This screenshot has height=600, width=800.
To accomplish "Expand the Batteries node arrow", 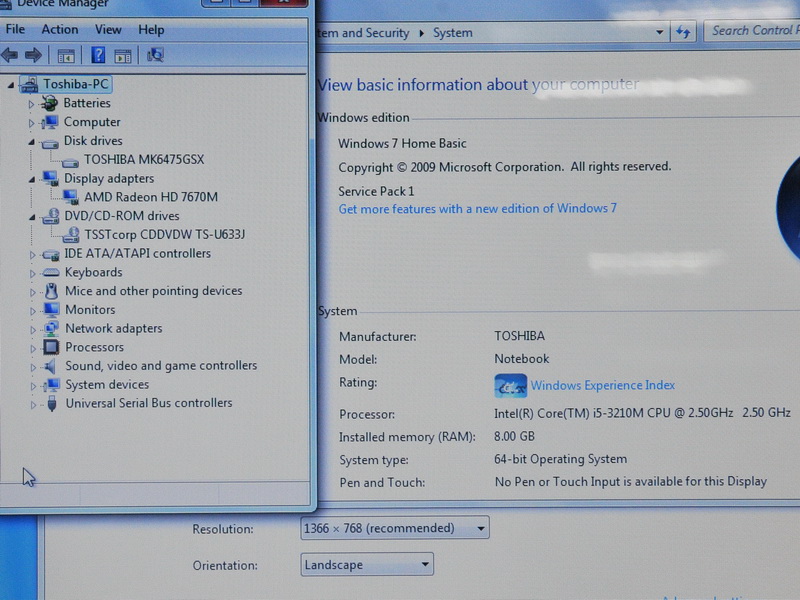I will tap(31, 104).
